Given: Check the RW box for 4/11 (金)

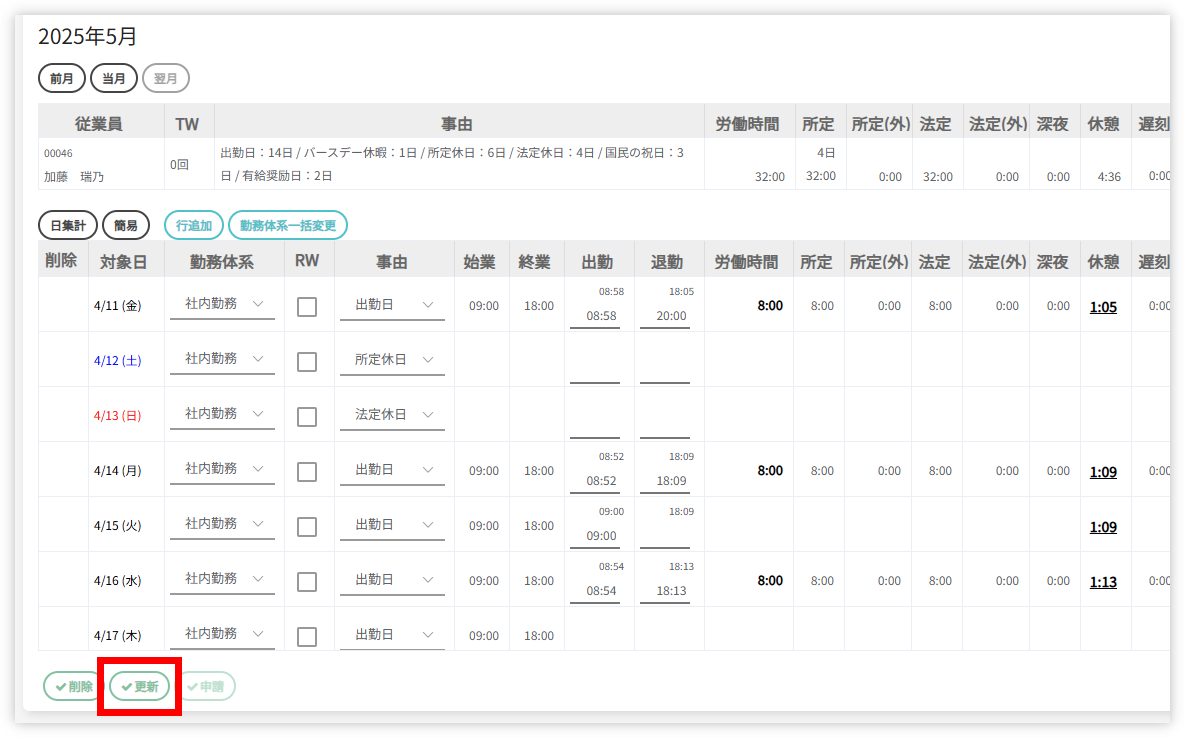Looking at the screenshot, I should 307,307.
